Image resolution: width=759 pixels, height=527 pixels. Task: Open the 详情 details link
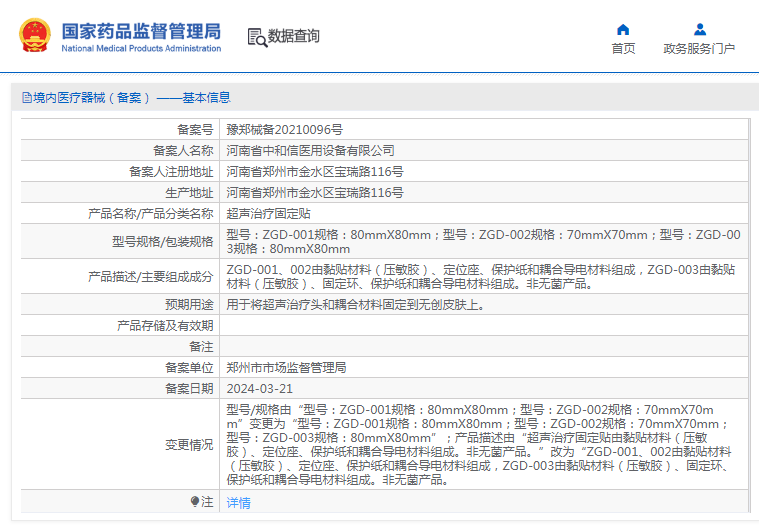pos(239,503)
